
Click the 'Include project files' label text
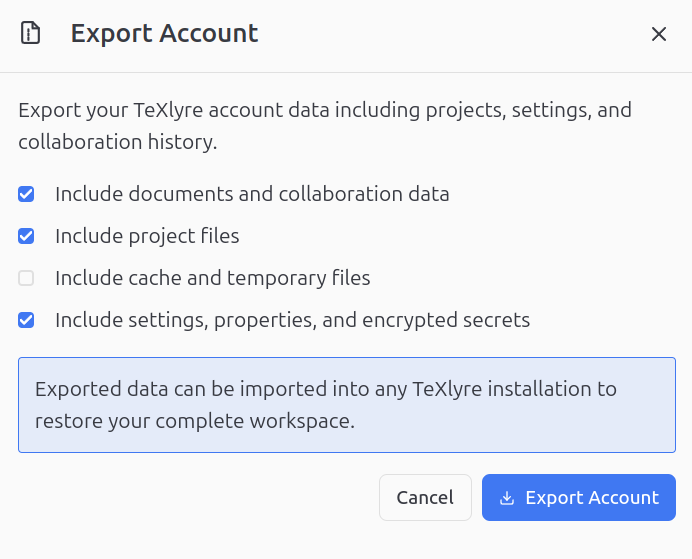pyautogui.click(x=147, y=237)
